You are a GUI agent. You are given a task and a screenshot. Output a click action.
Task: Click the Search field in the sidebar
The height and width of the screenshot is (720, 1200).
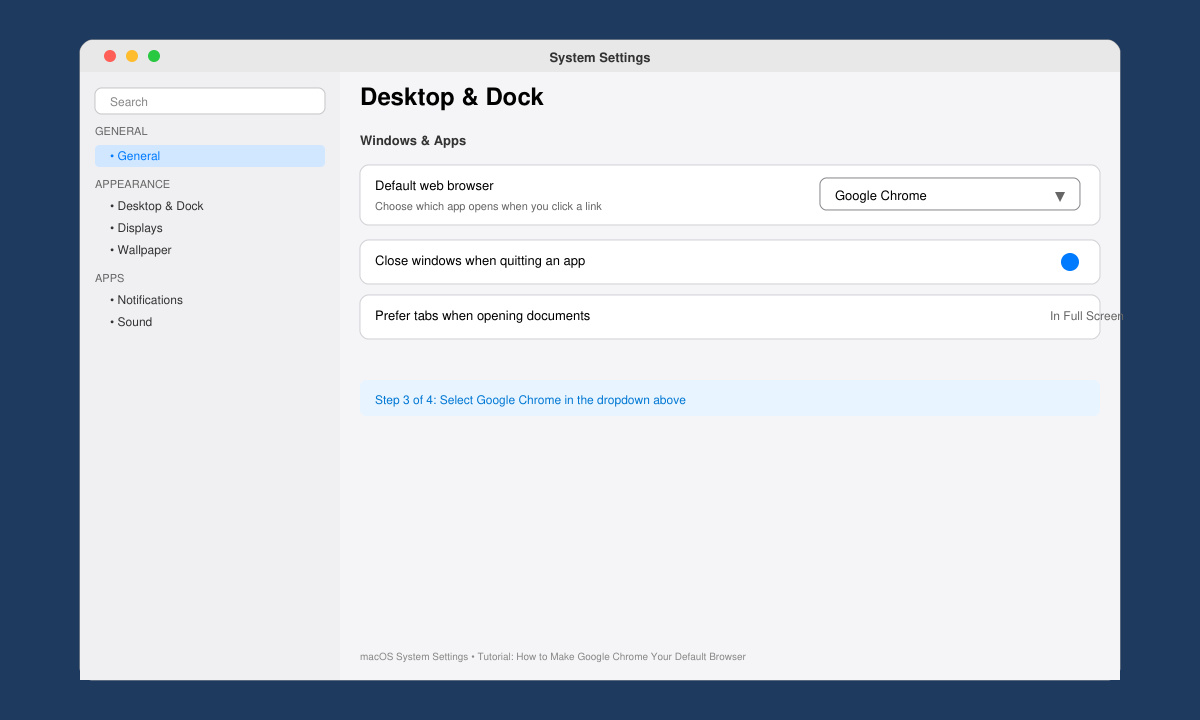point(210,101)
